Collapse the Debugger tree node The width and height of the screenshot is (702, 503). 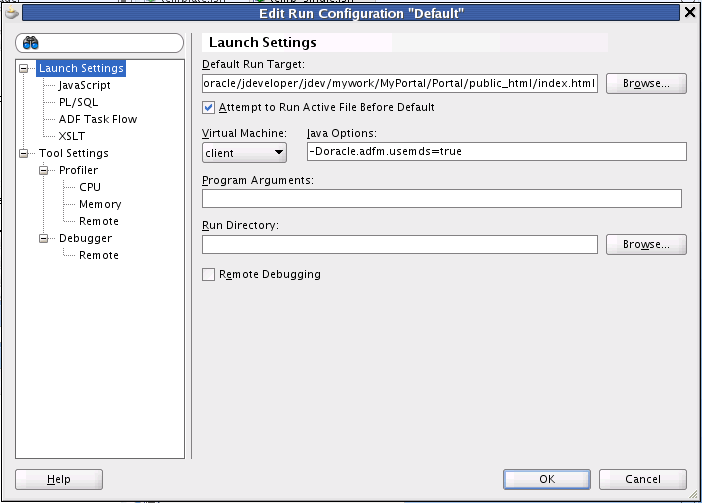(43, 239)
